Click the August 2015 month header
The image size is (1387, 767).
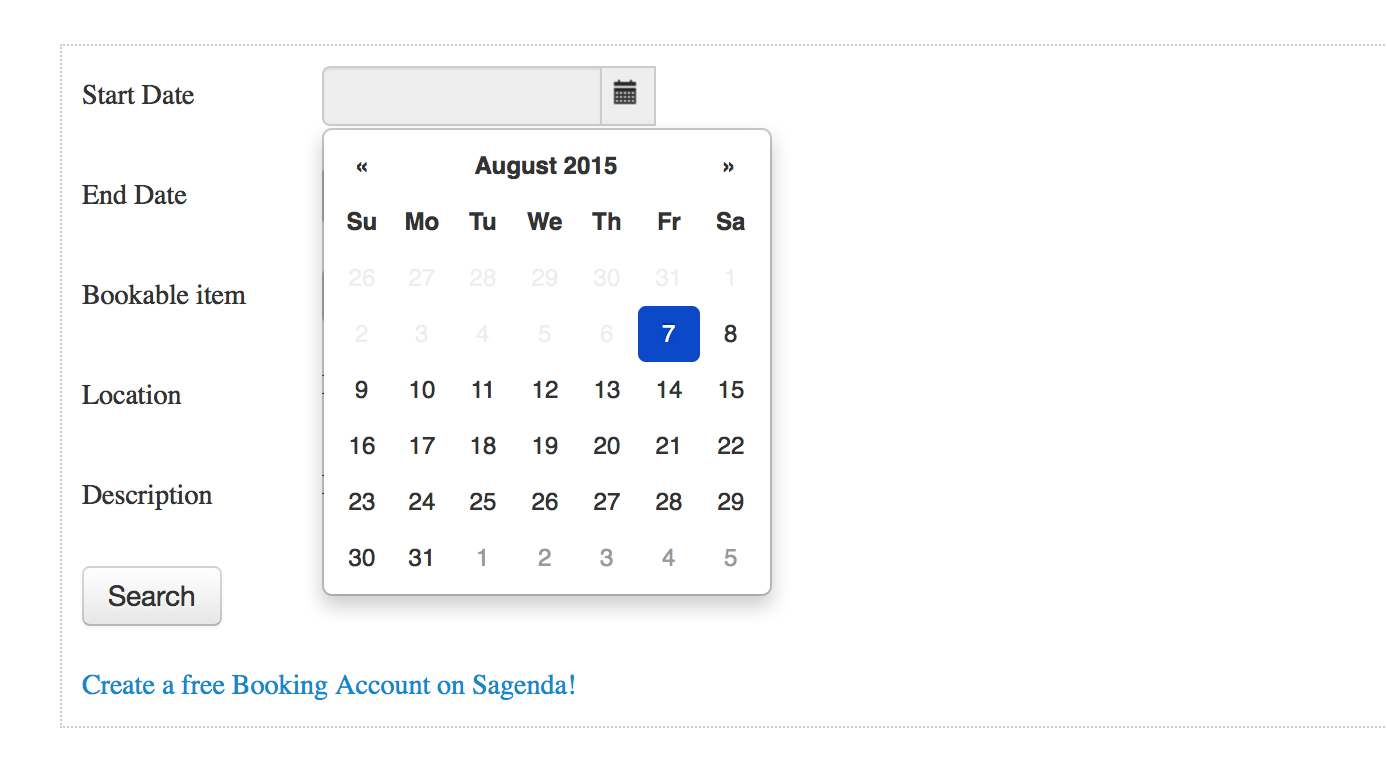545,166
